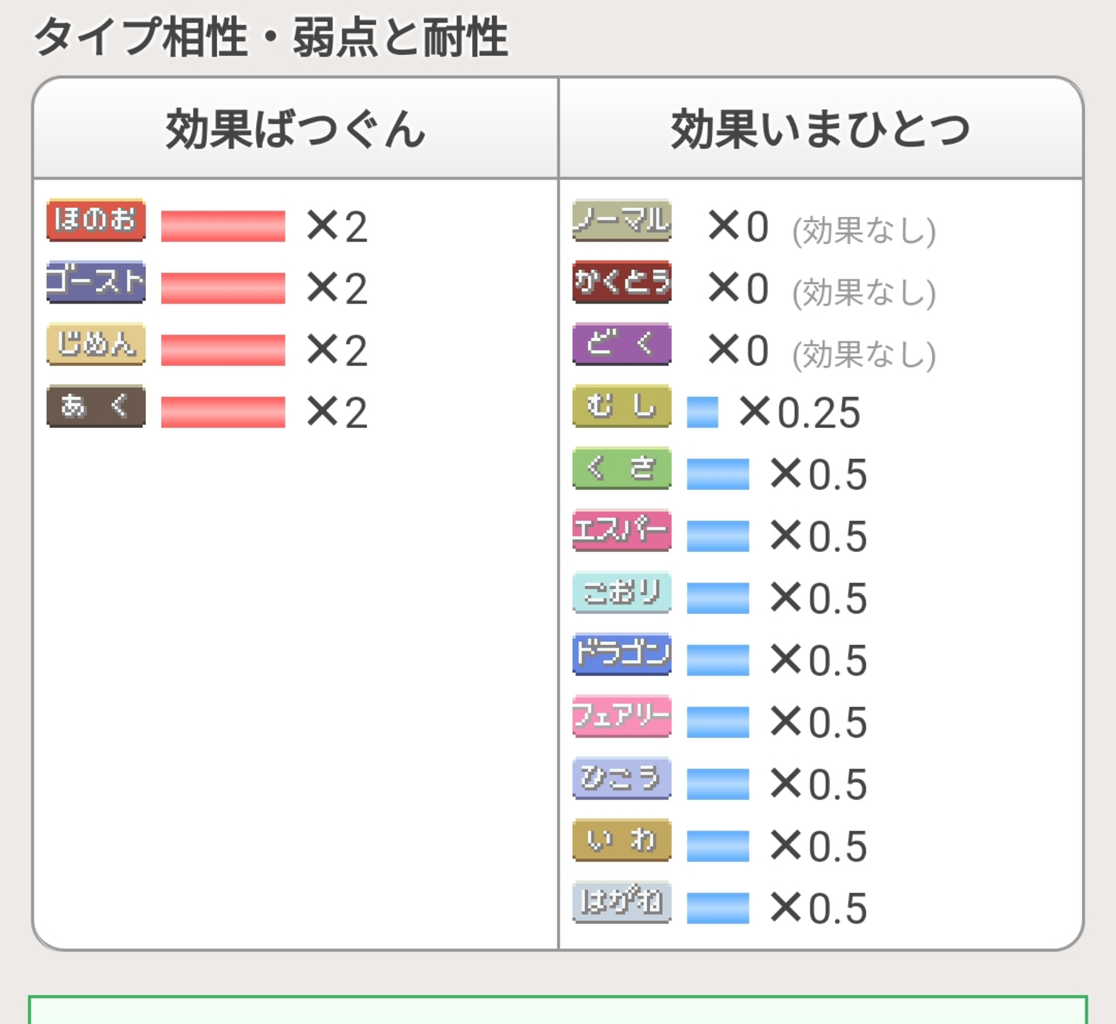1116x1024 pixels.
Task: Click the エスパー (Psychic) type badge
Action: coord(621,530)
